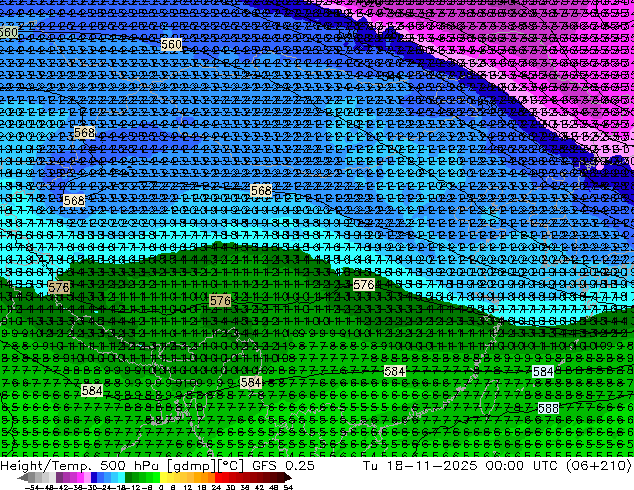
Task: Select the 'Height/Temp.' caption text
Action: 45,465
